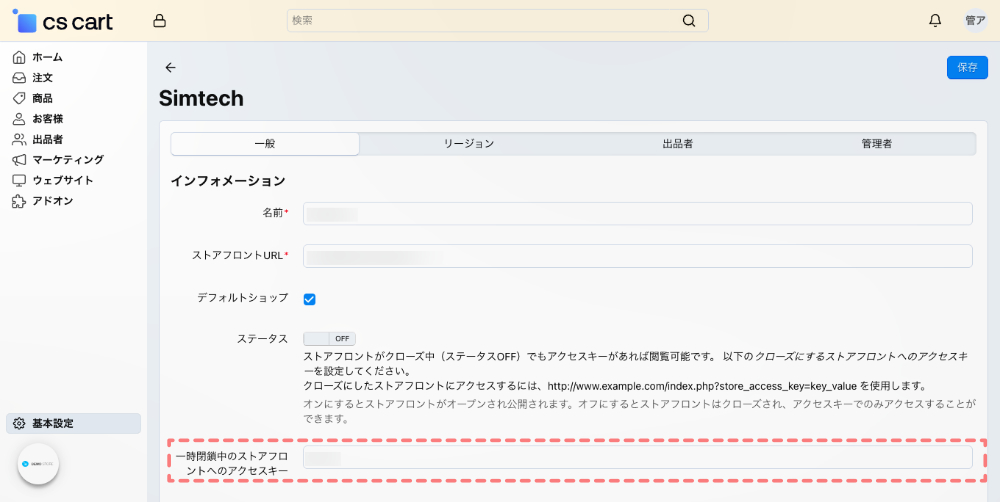Click the search magnifier icon

[x=689, y=21]
